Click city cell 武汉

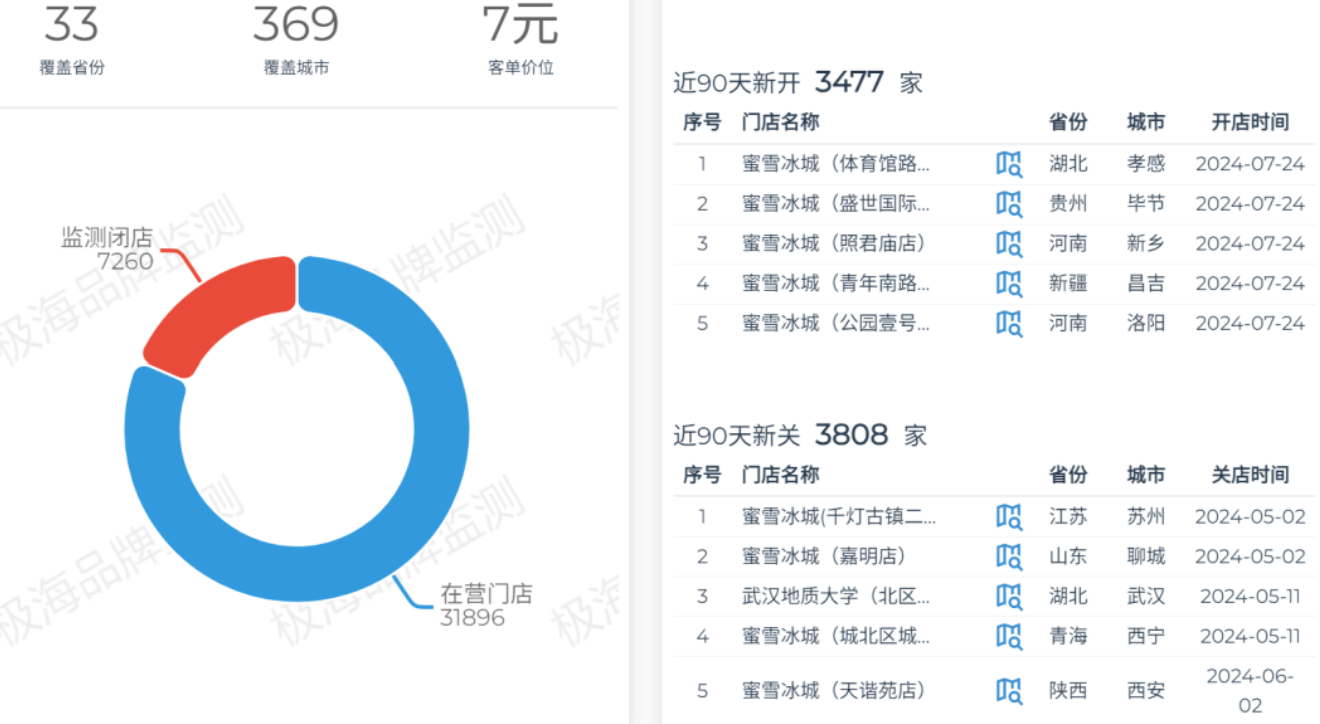click(1146, 597)
